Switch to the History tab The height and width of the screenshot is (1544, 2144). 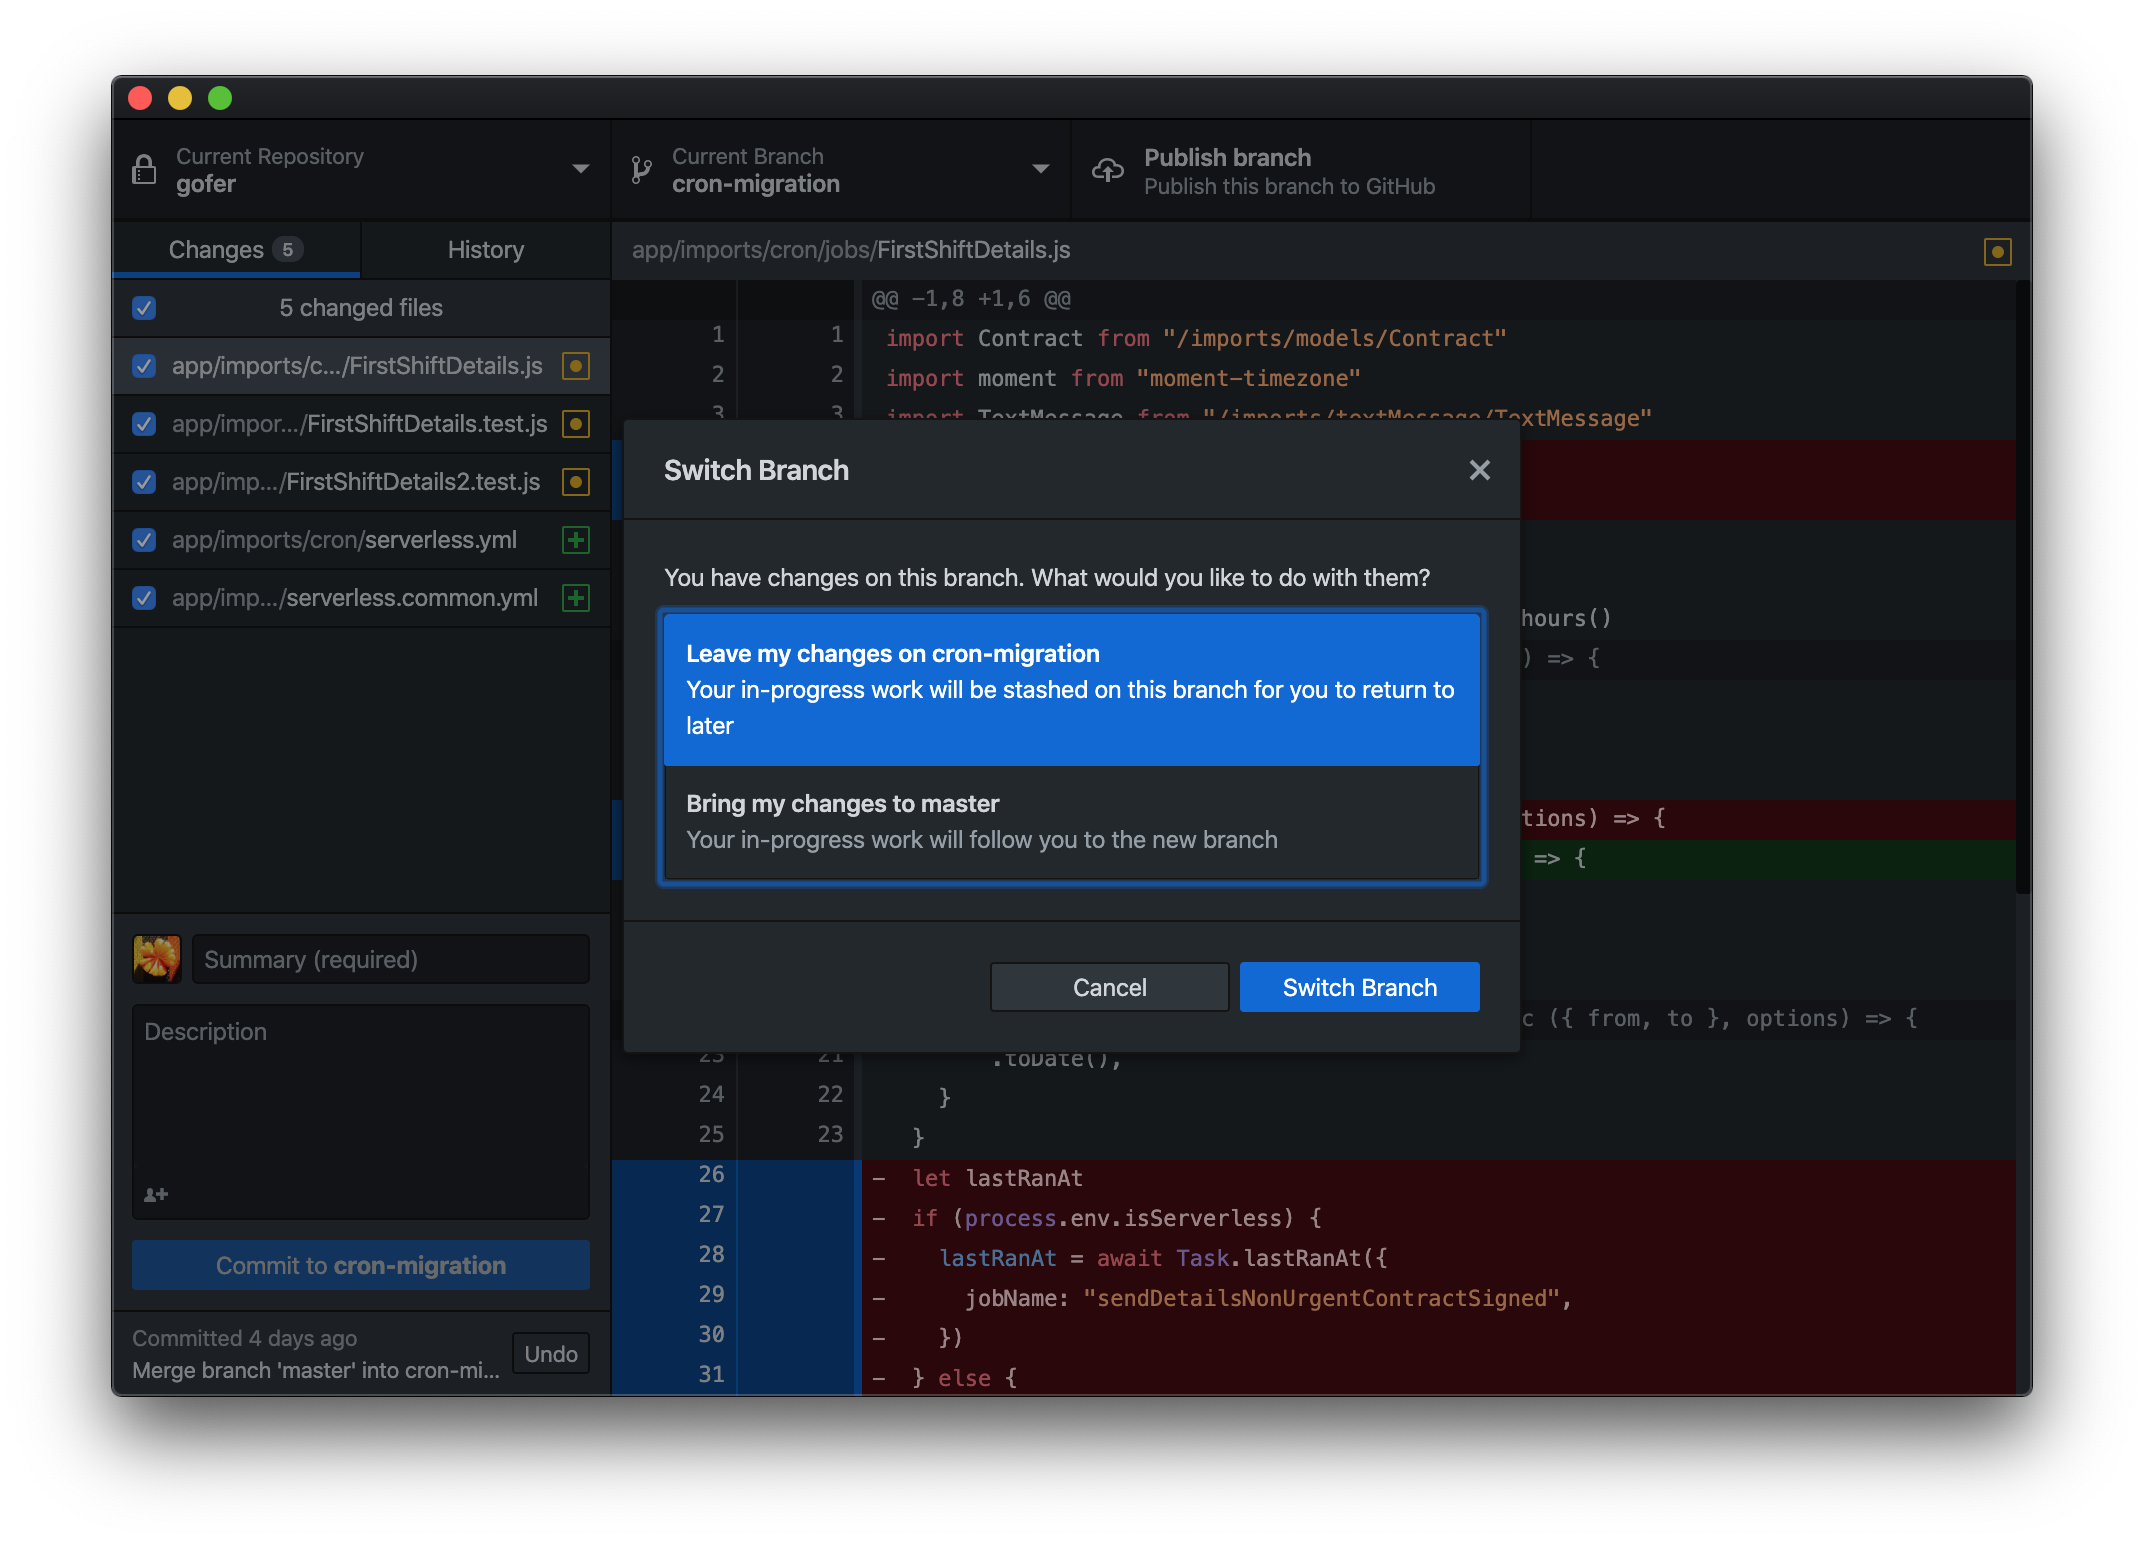click(x=484, y=250)
